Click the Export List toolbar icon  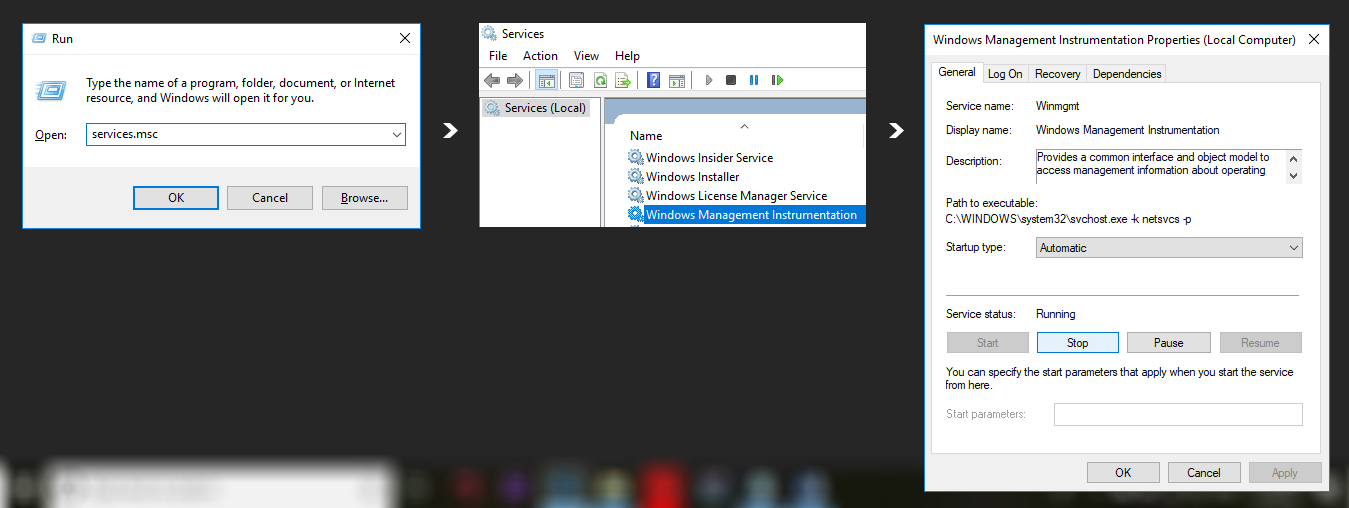(x=623, y=80)
